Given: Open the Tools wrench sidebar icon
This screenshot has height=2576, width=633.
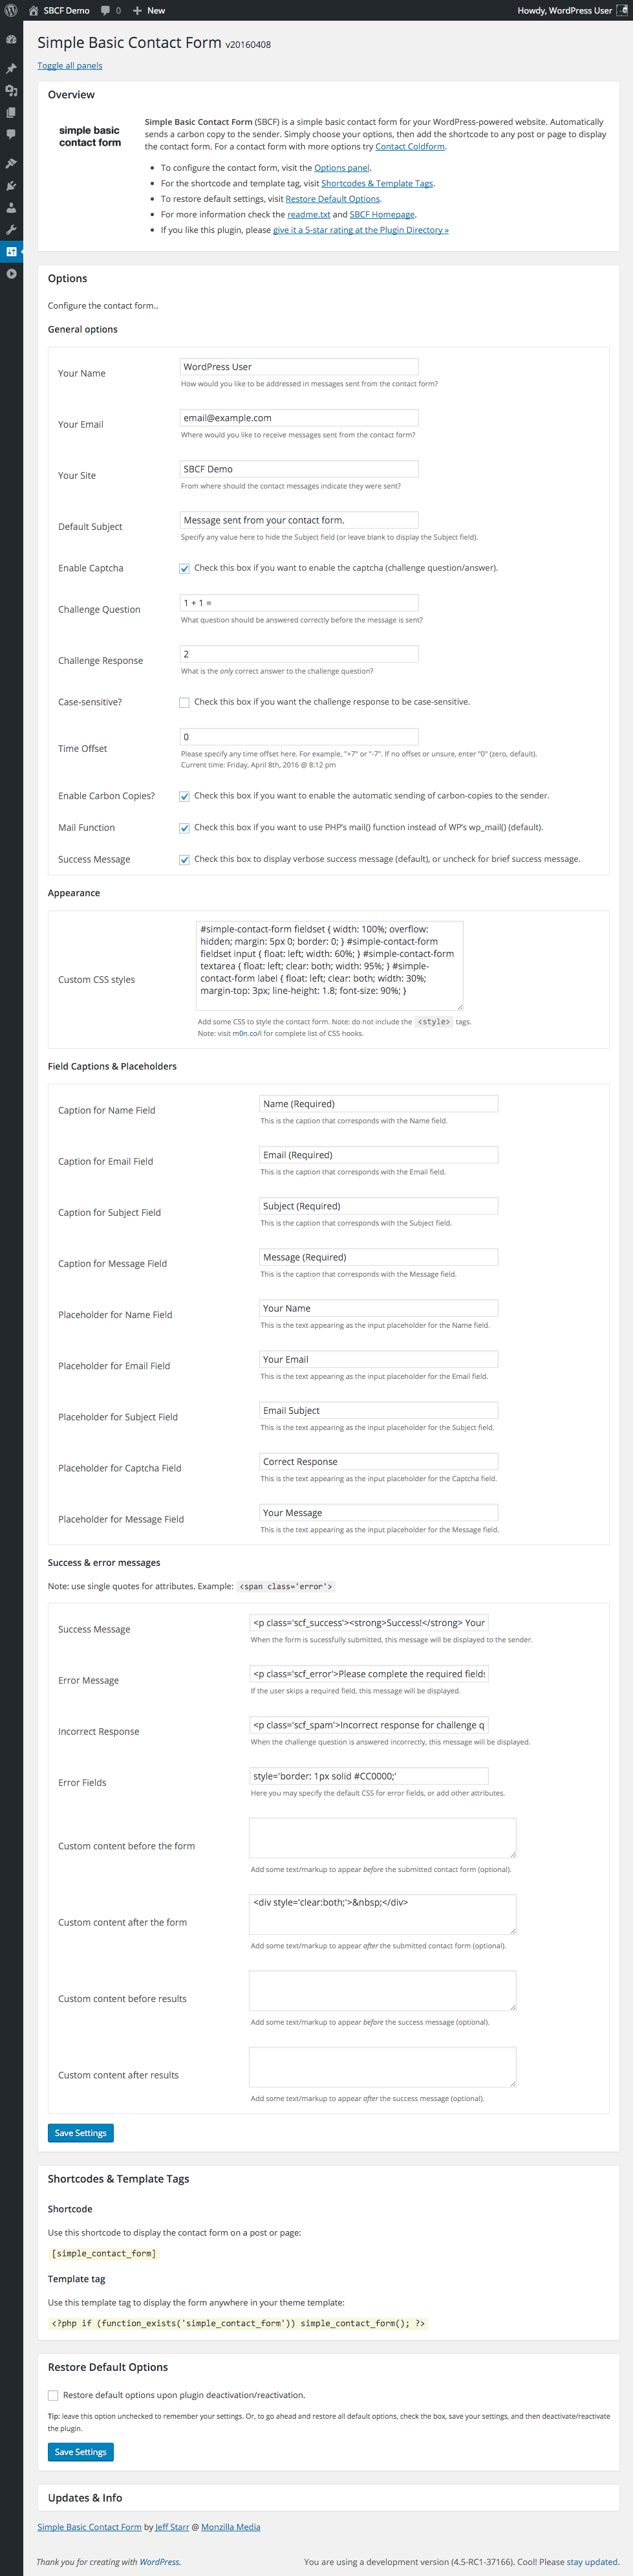Looking at the screenshot, I should [x=11, y=229].
